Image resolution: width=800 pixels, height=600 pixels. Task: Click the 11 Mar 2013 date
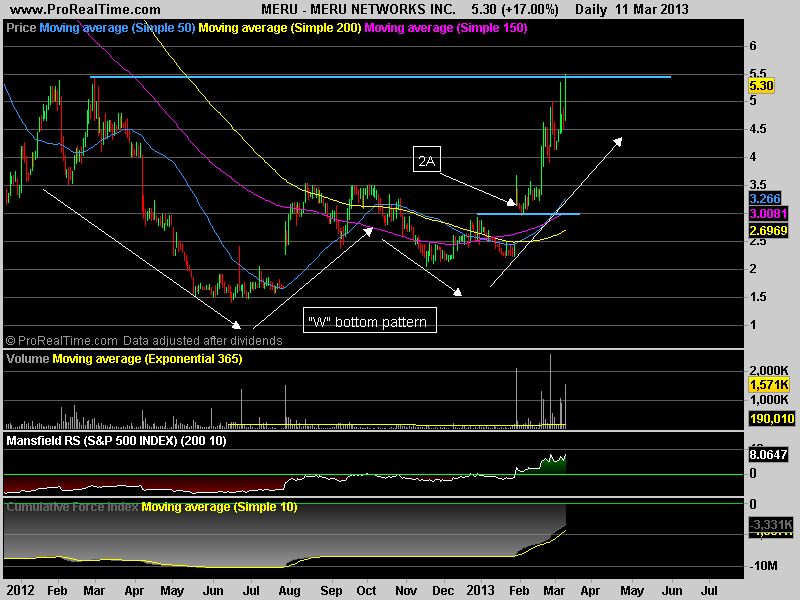pos(652,9)
